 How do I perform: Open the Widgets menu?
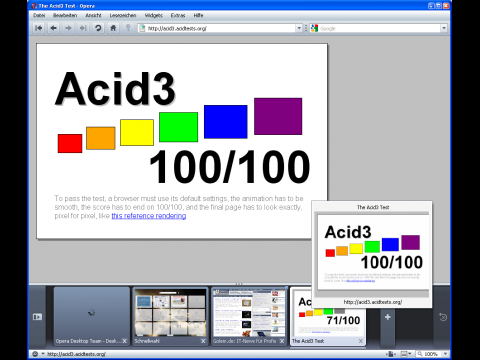point(153,15)
